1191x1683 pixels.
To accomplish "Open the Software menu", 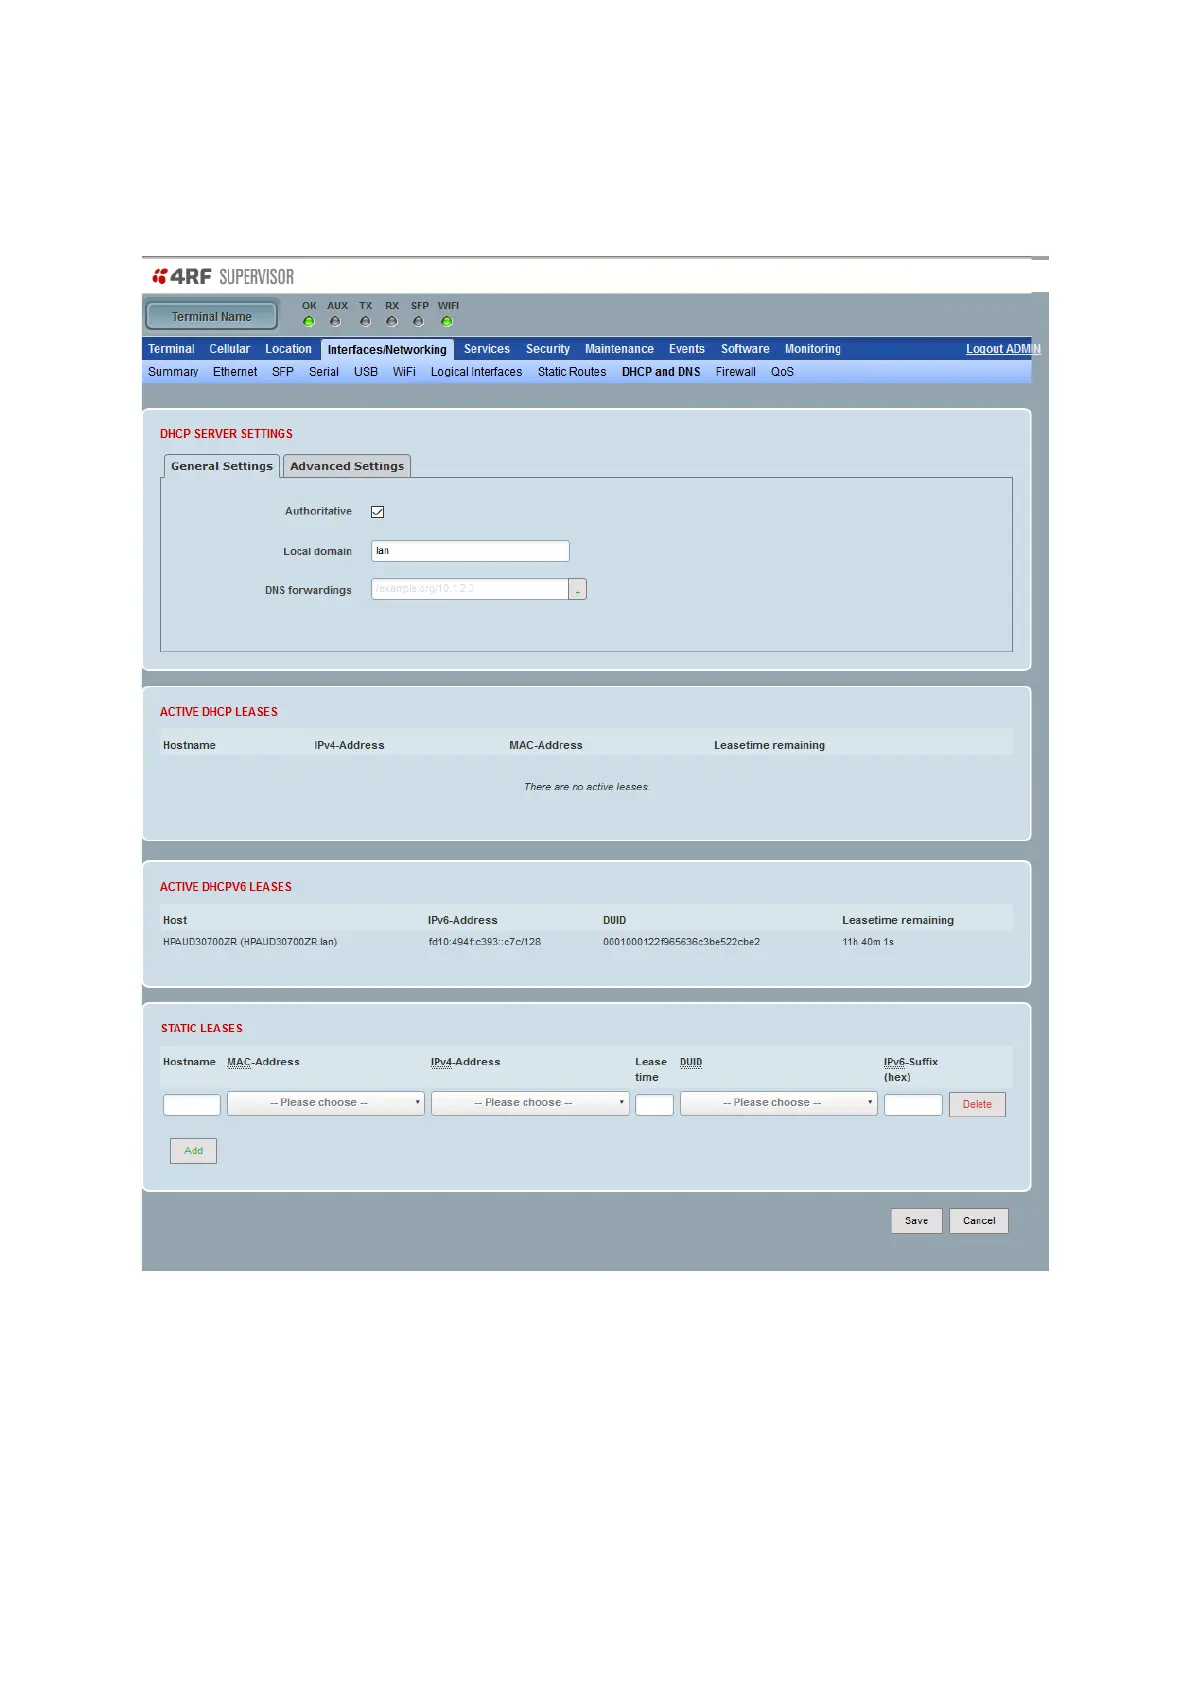I will point(745,349).
